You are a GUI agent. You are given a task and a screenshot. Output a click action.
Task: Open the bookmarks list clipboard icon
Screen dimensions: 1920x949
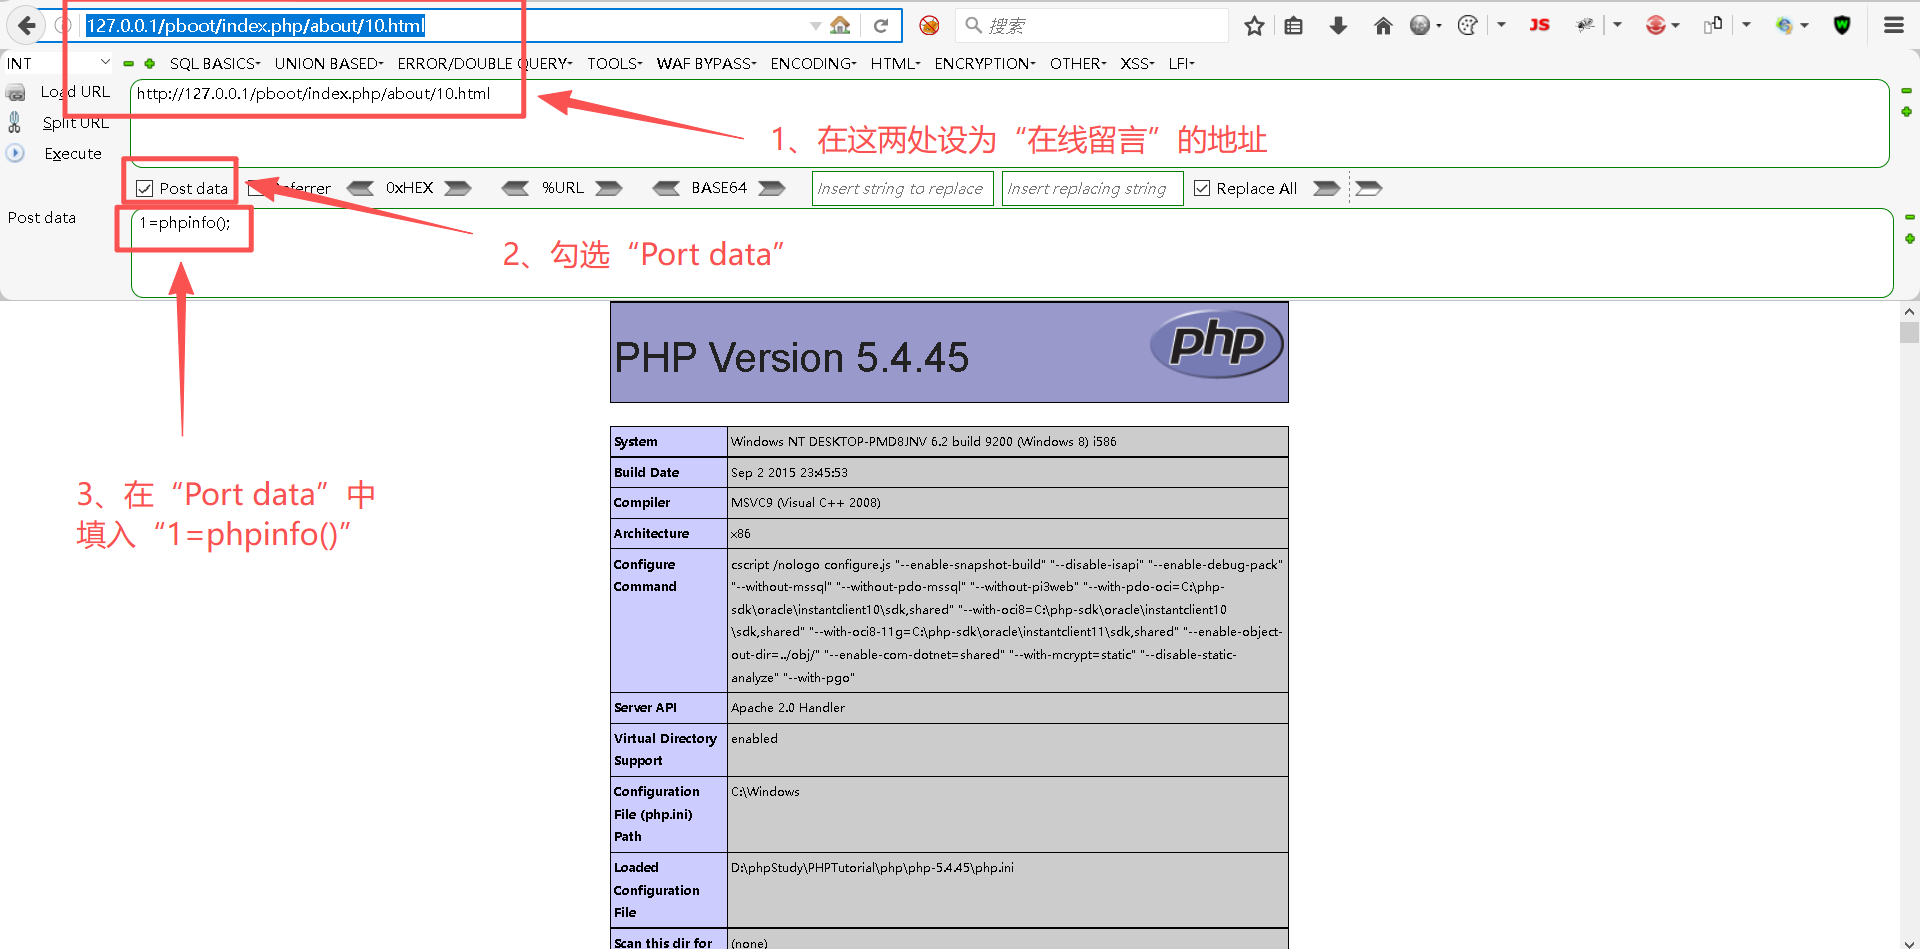(1293, 26)
